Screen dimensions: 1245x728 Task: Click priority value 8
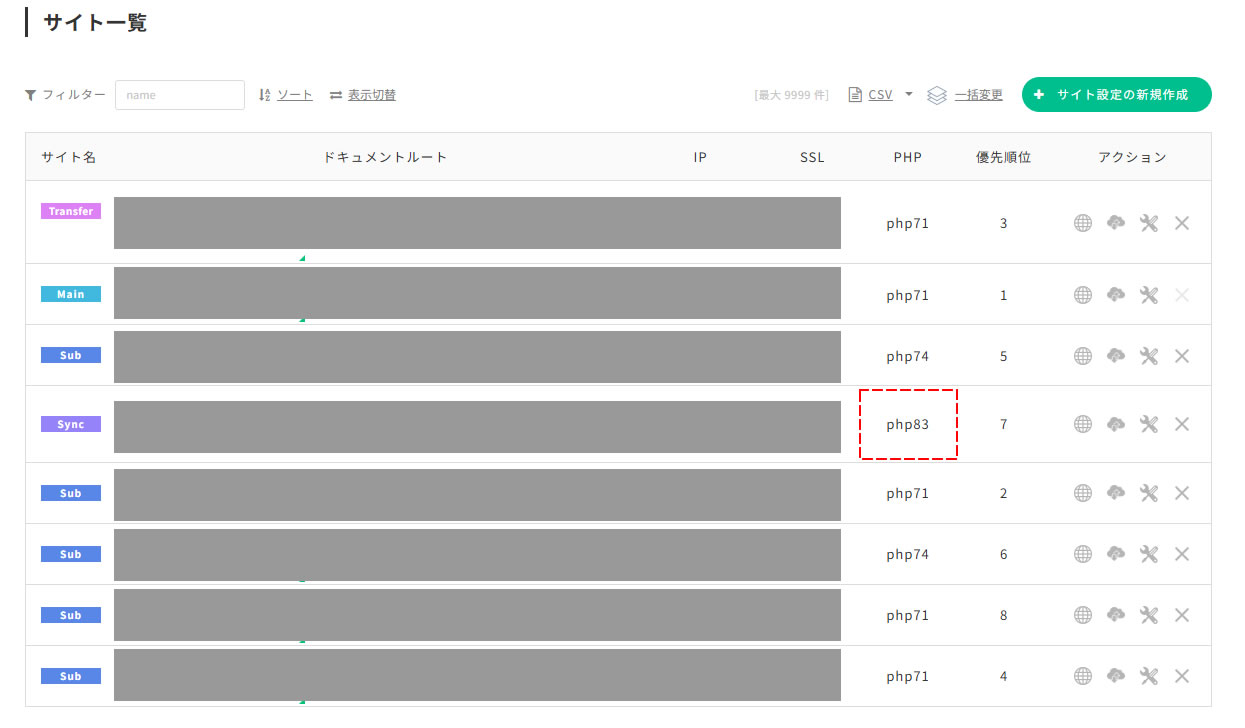[1004, 615]
